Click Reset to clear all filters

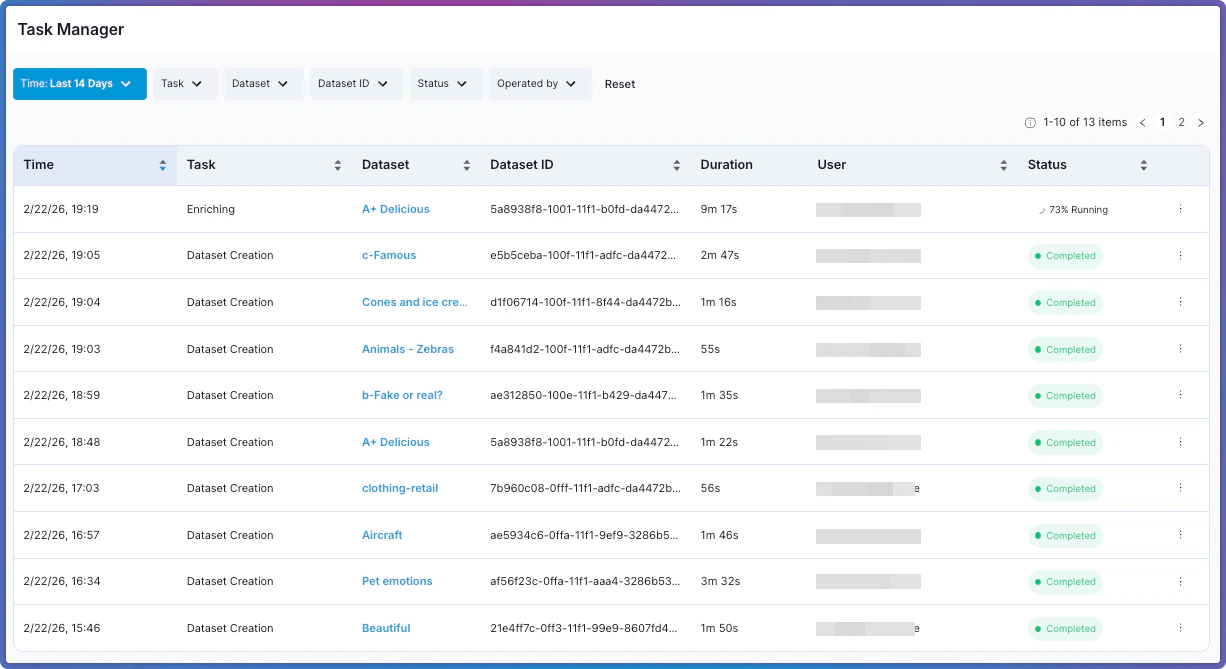click(620, 84)
